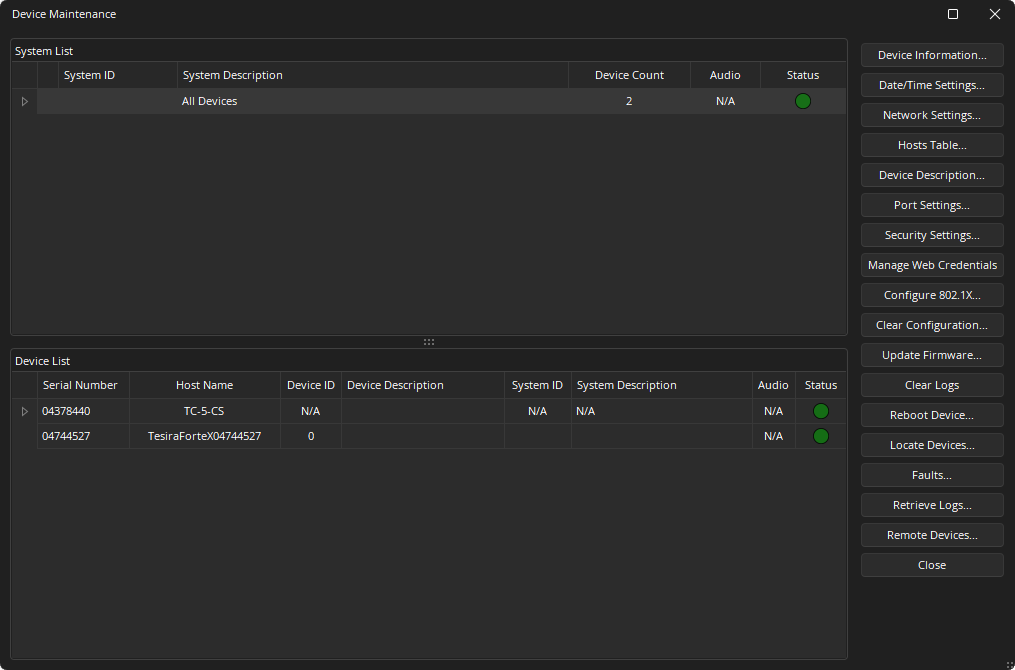Open Date/Time Settings
Viewport: 1015px width, 670px height.
(x=931, y=85)
